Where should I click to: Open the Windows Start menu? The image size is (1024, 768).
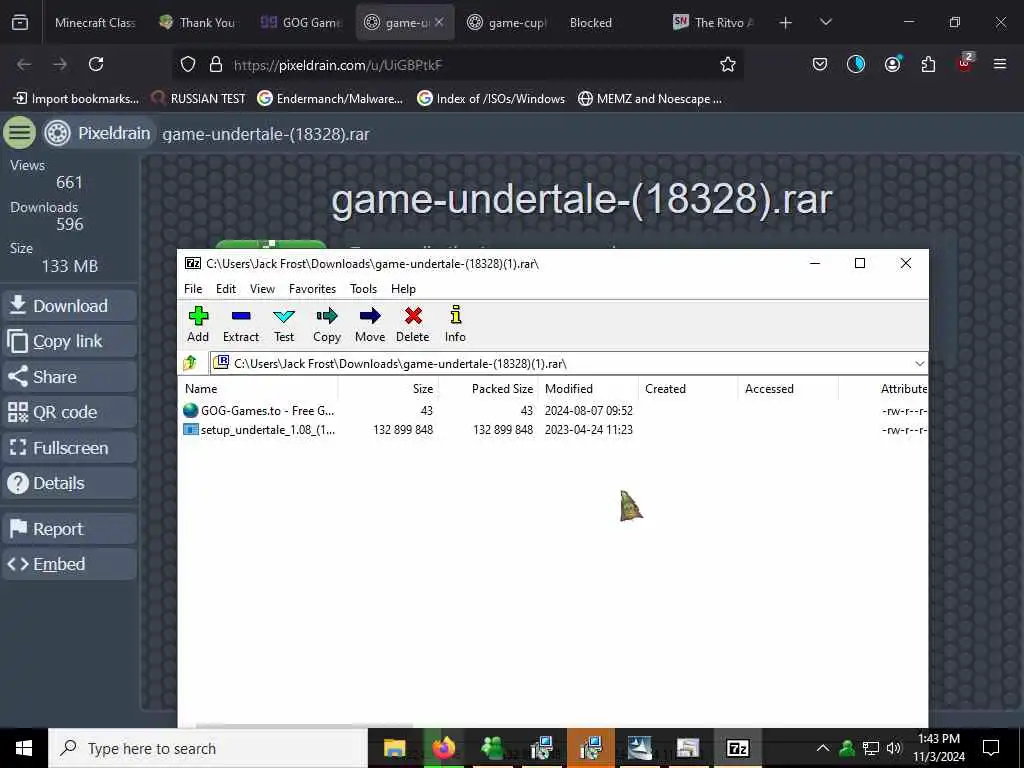(24, 748)
